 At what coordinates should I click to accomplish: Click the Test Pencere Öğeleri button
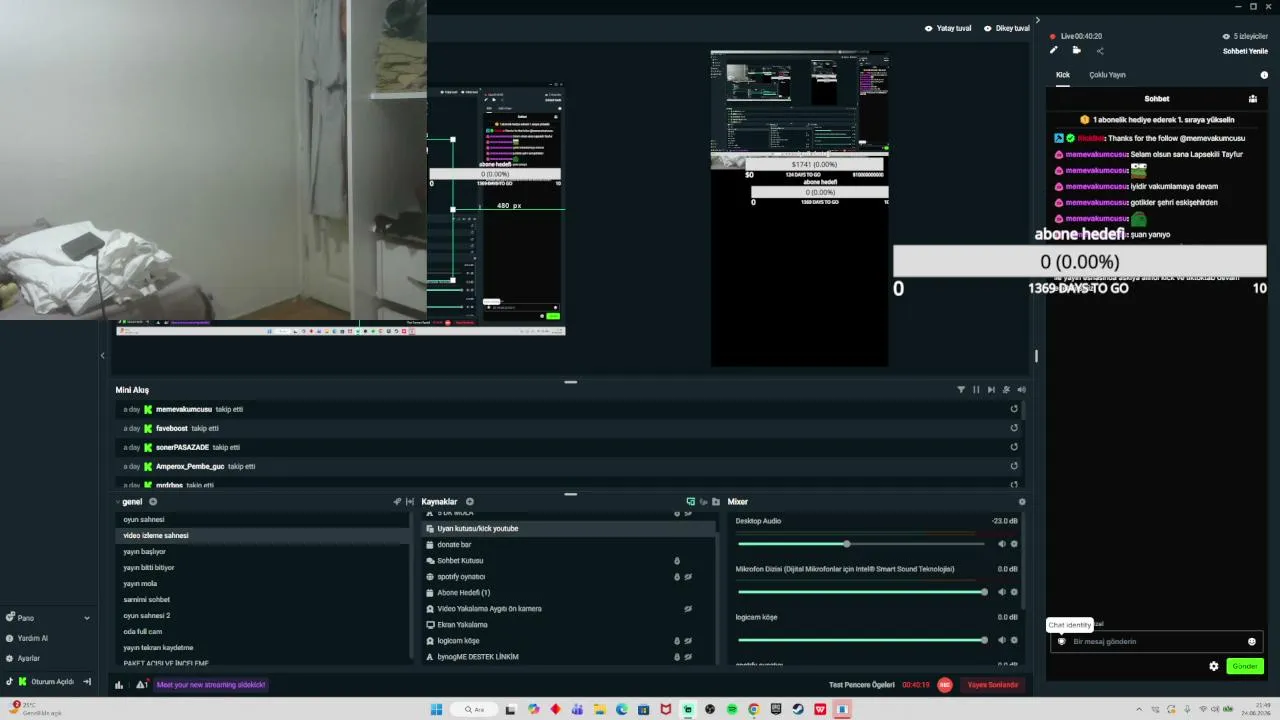(861, 685)
